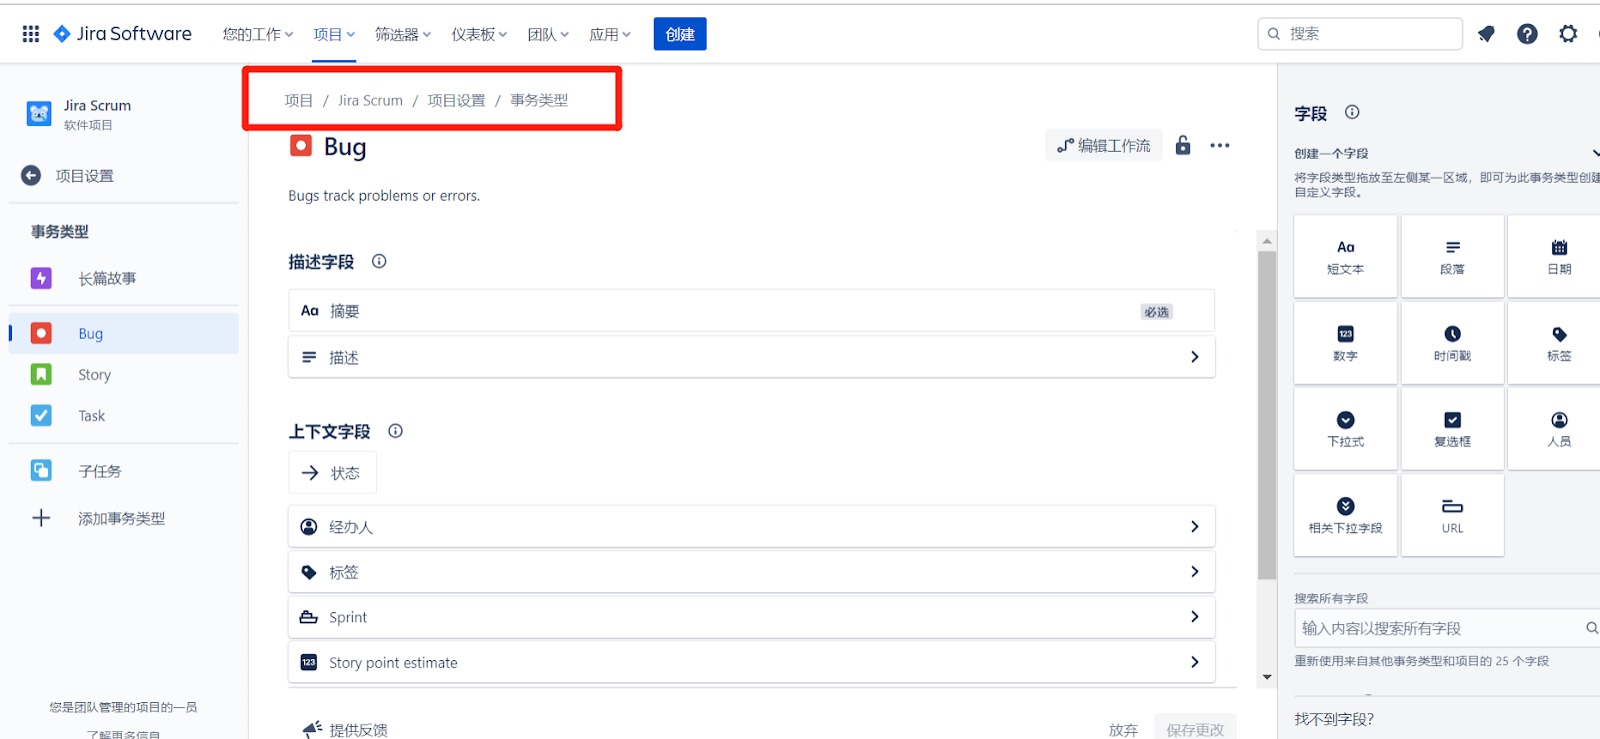Click the info icon beside 字段 heading
Viewport: 1600px width, 739px height.
click(x=1352, y=112)
